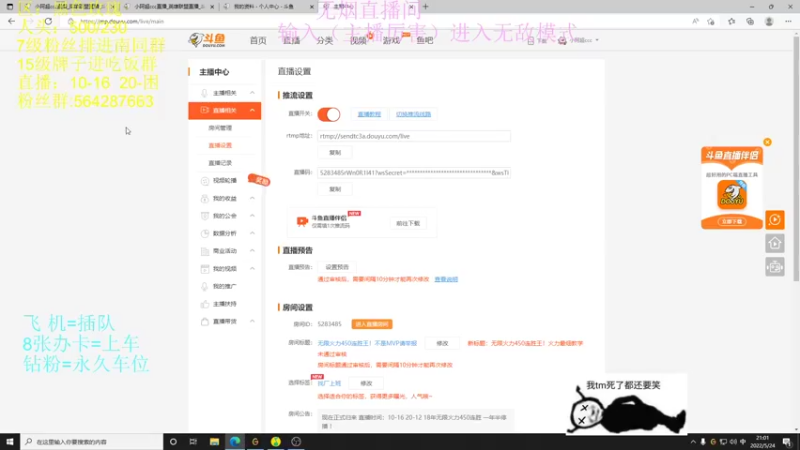Toggle the 直播开关 live switch
This screenshot has width=800, height=450.
click(x=329, y=114)
